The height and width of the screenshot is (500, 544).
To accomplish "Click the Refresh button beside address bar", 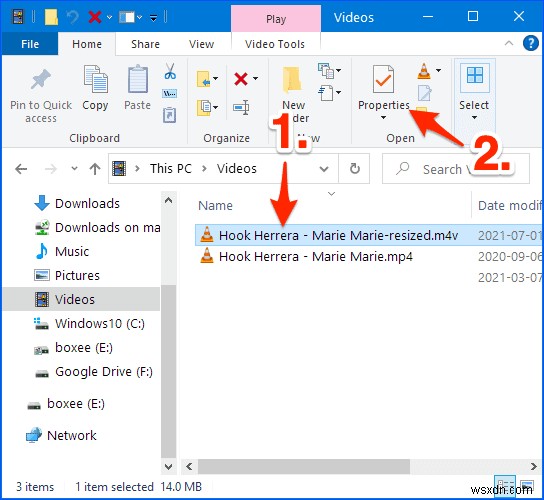I will tap(354, 169).
